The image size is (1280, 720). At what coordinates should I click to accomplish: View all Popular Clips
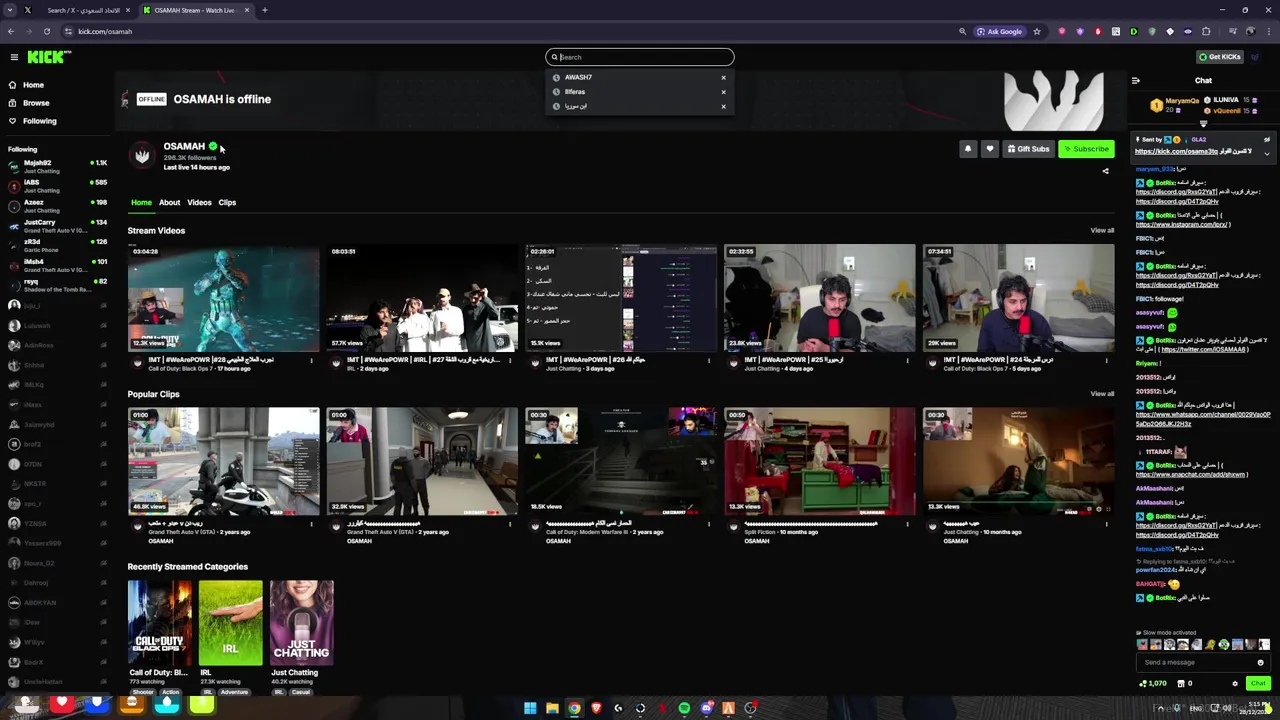(x=1102, y=394)
